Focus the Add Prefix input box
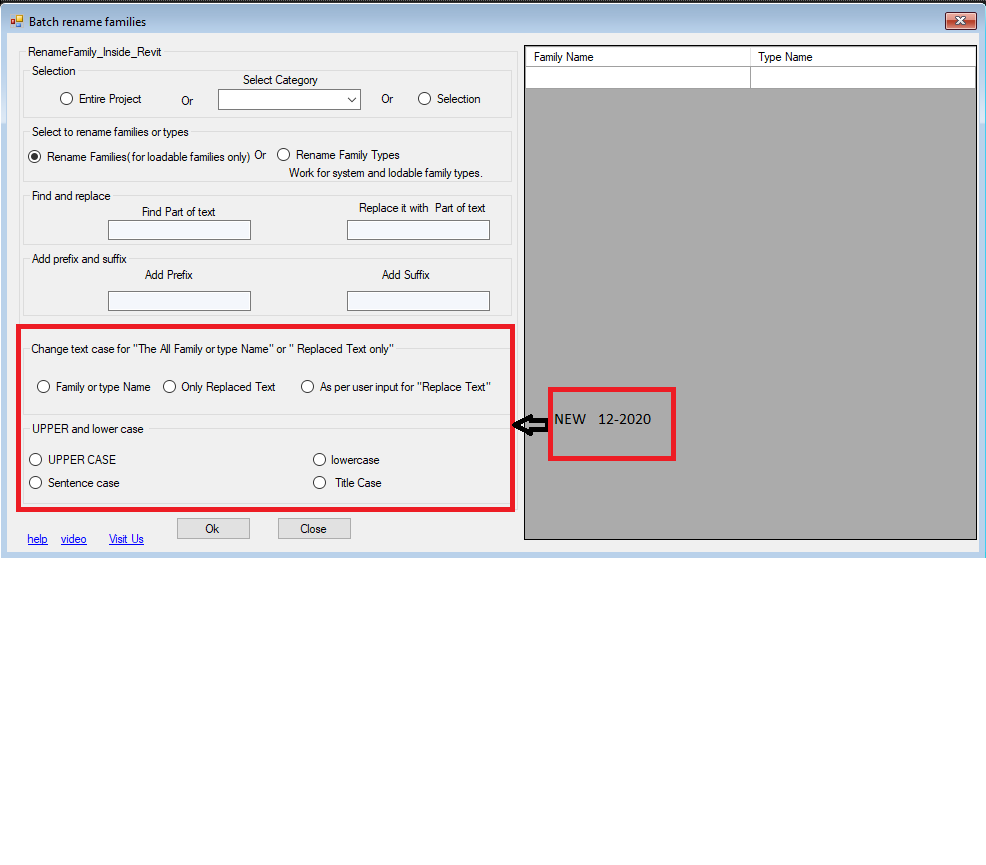Viewport: 986px width, 865px height. point(179,300)
